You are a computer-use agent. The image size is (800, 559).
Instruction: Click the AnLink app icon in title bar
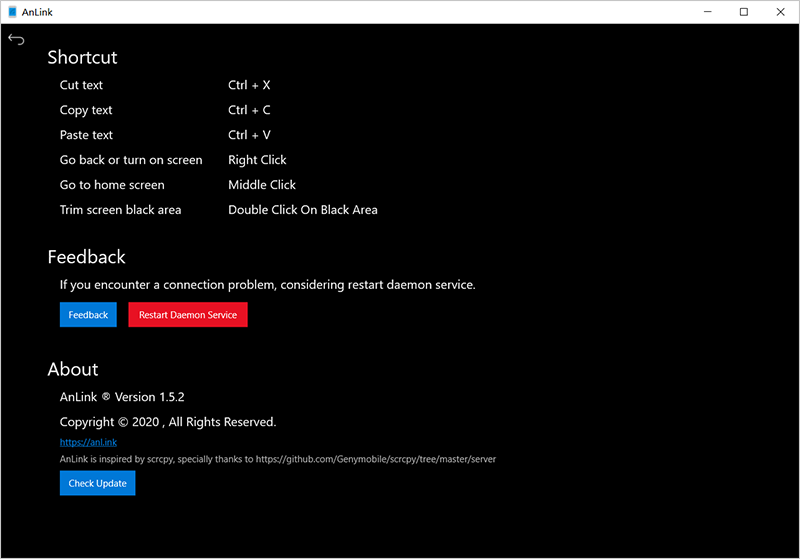click(12, 12)
